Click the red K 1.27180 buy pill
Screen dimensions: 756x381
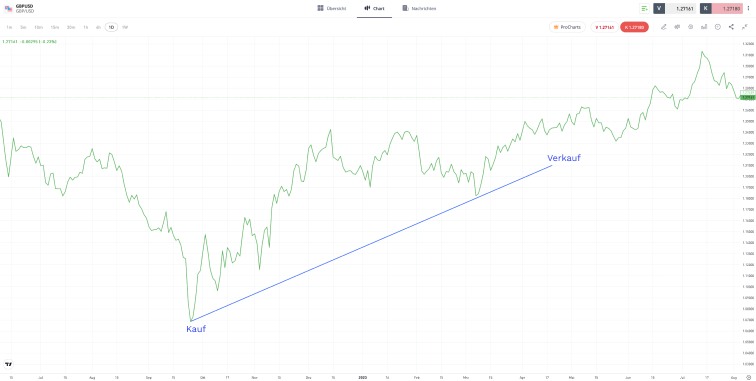click(634, 27)
